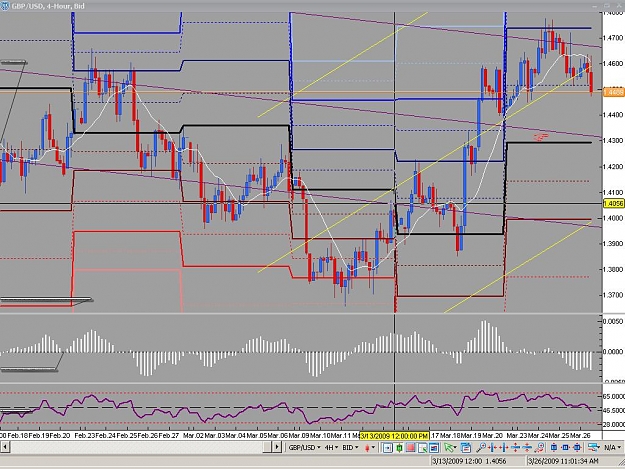Click the GBP/USD, 4-Hour, Bid chart title
The width and height of the screenshot is (625, 469).
point(48,6)
